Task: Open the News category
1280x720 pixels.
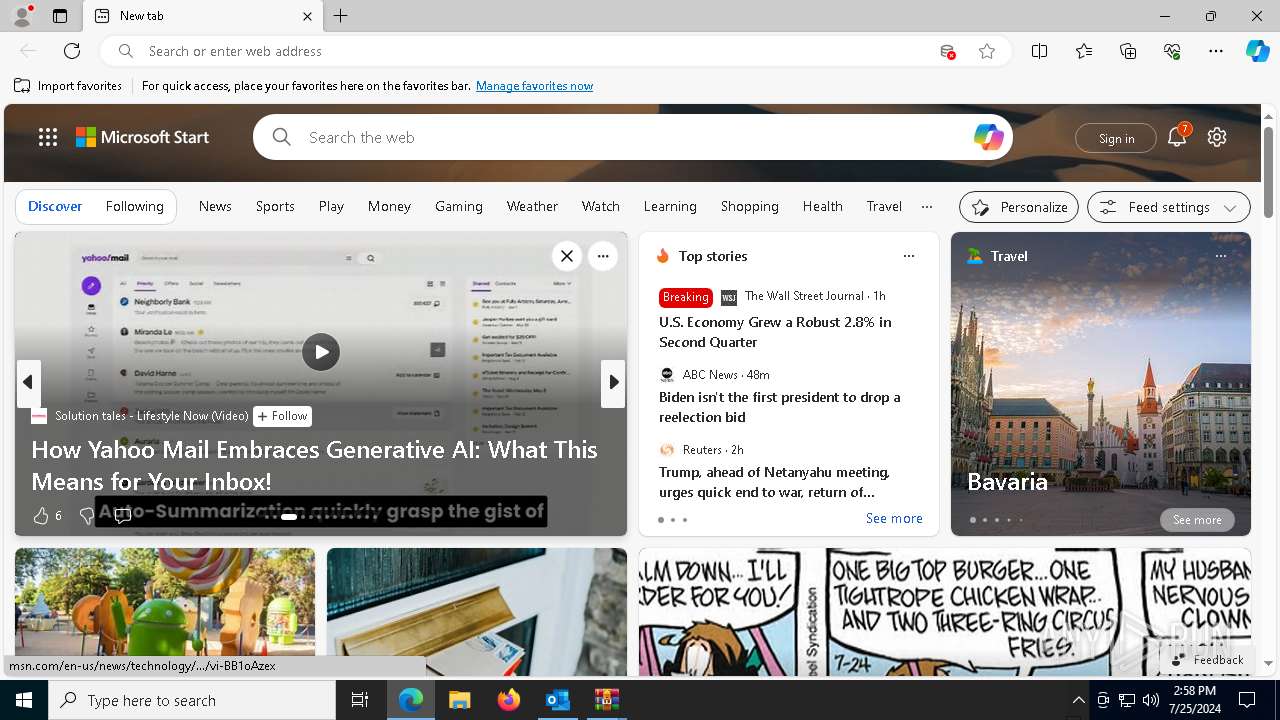Action: [x=215, y=206]
